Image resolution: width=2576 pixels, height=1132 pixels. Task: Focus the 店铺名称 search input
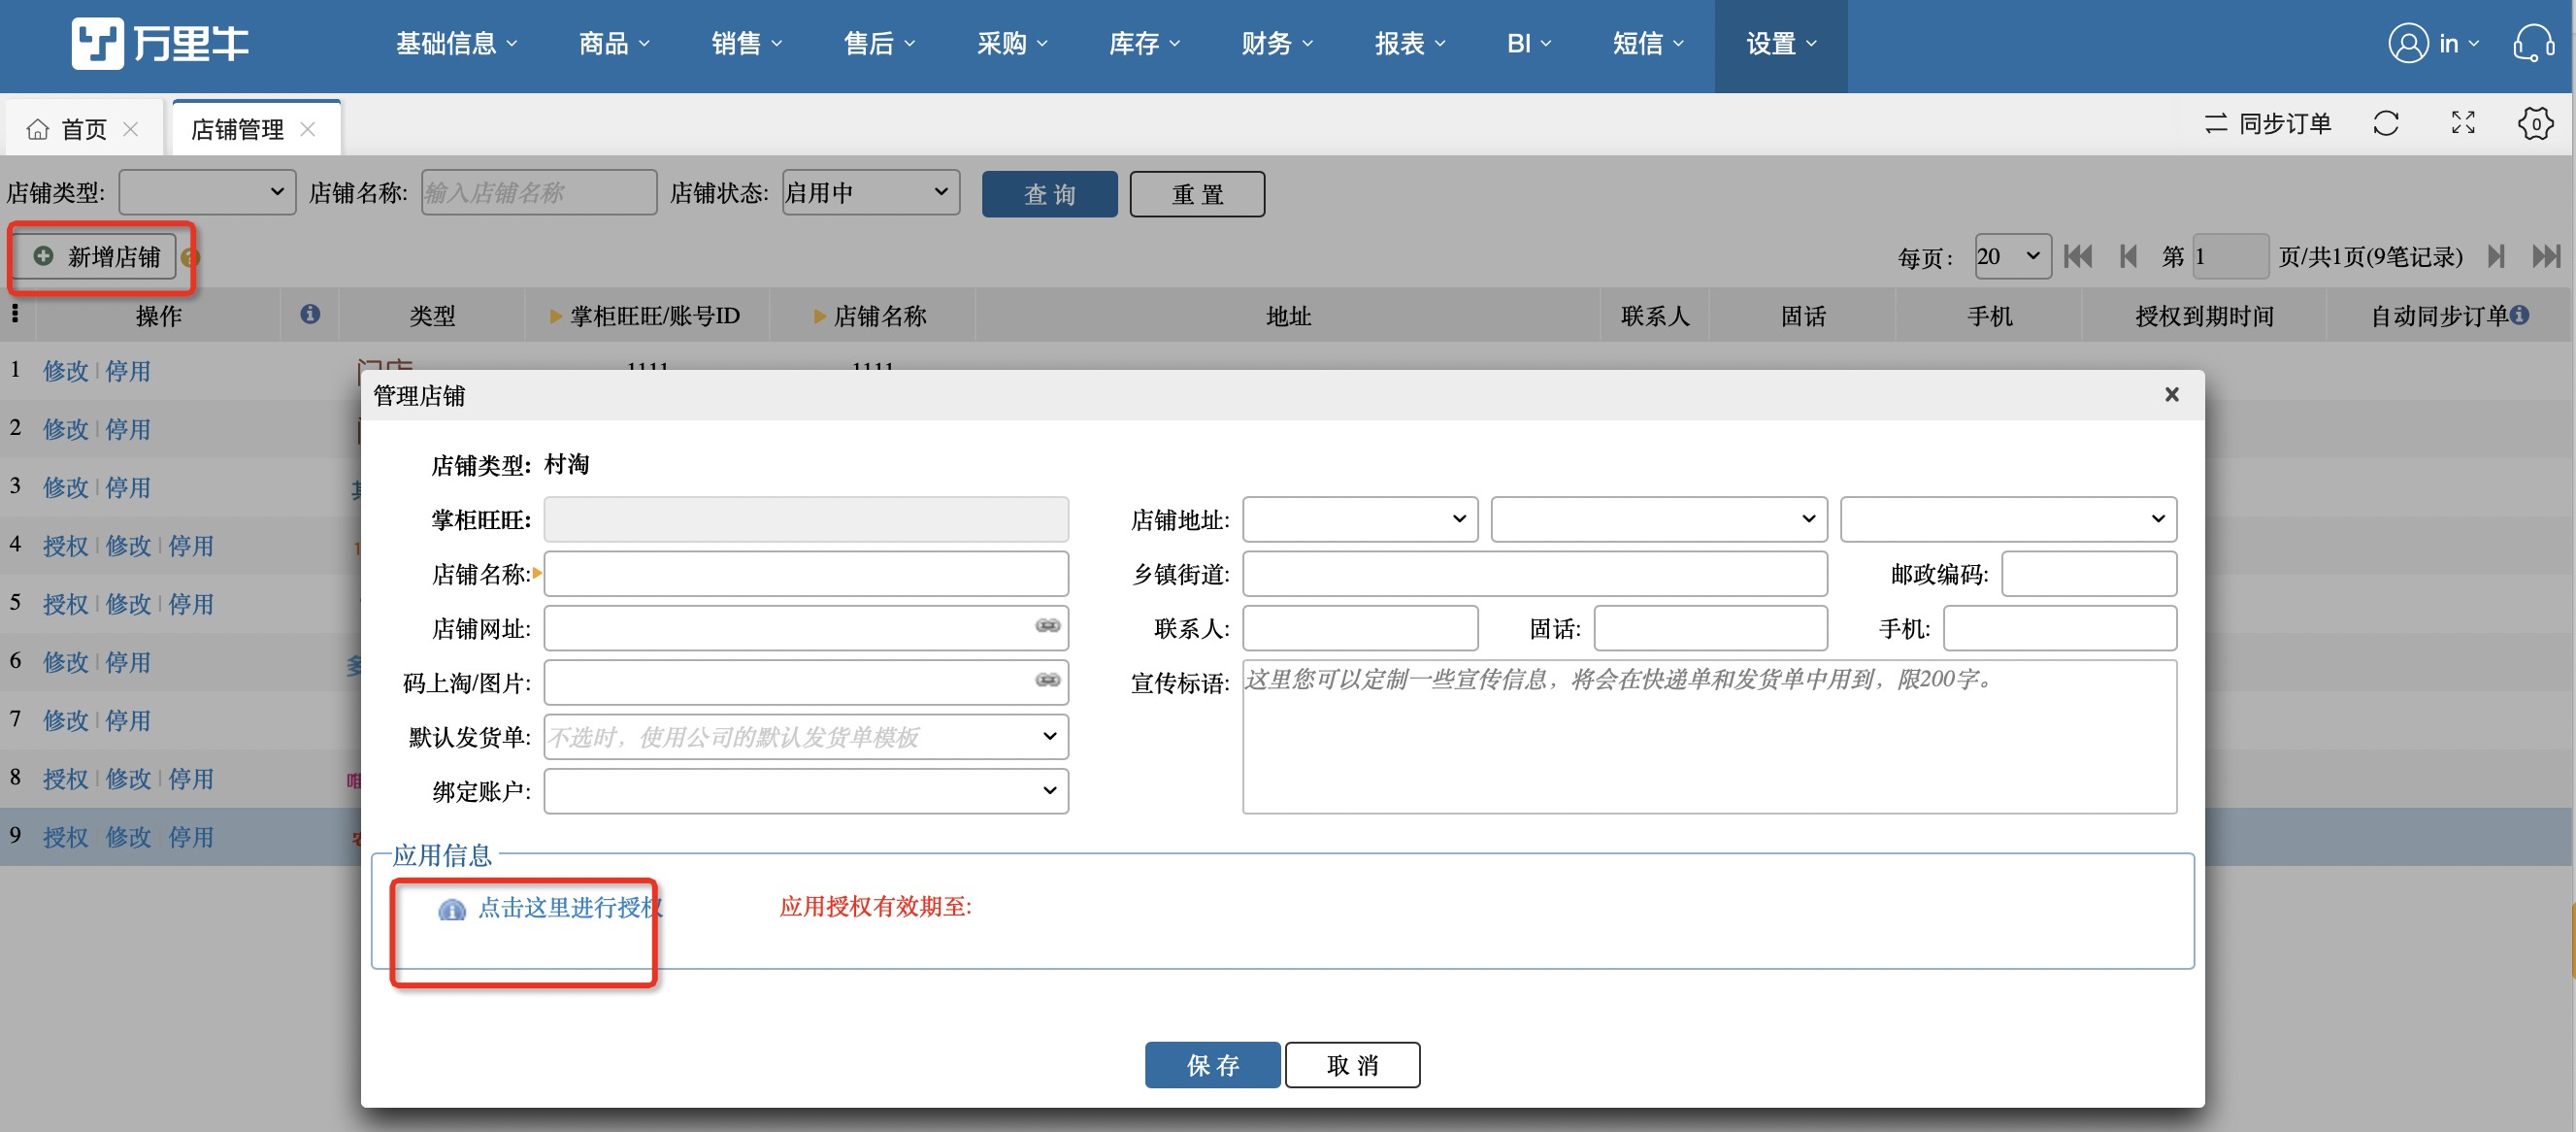pos(539,192)
